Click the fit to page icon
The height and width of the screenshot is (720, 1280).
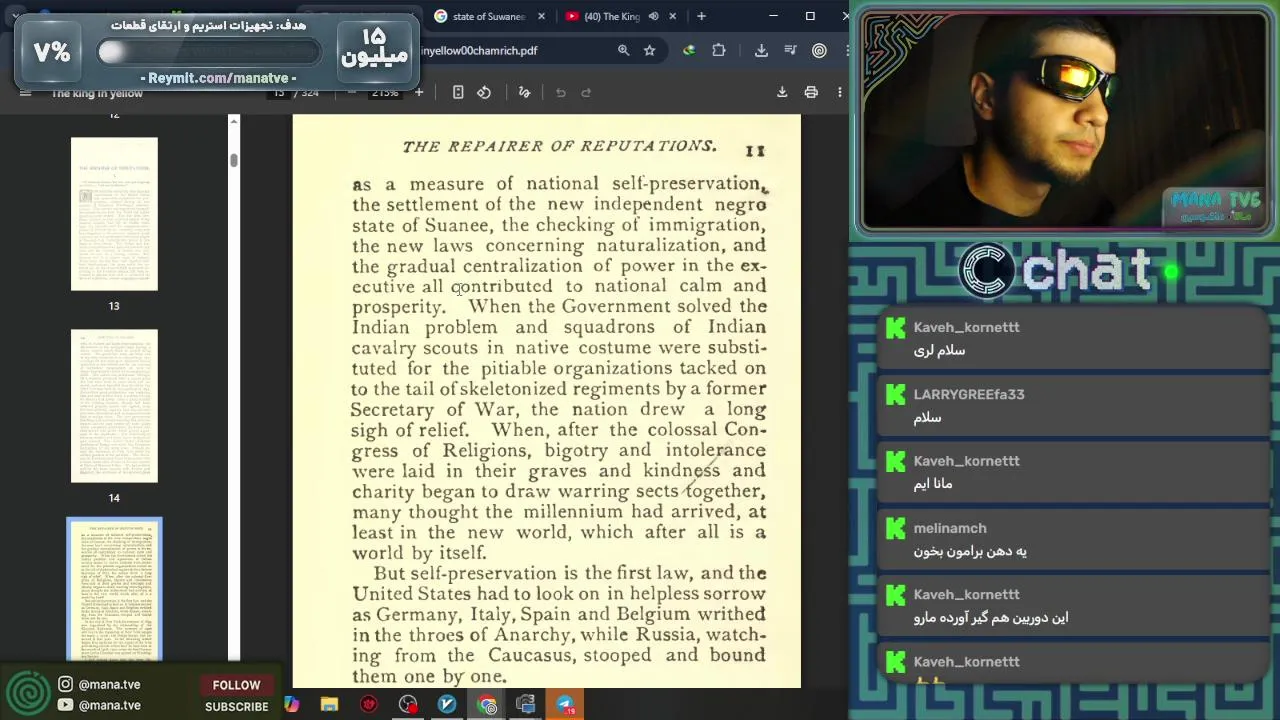[458, 92]
